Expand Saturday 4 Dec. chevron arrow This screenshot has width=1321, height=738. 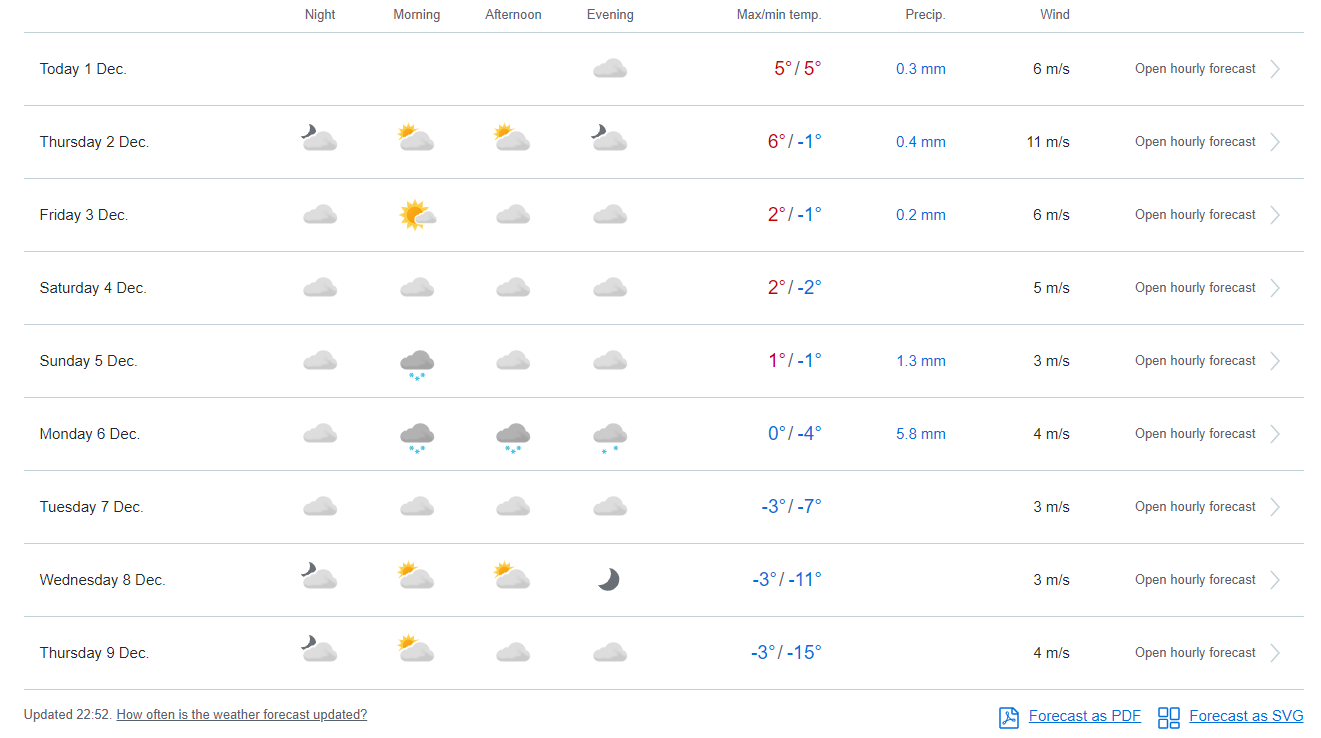point(1275,288)
